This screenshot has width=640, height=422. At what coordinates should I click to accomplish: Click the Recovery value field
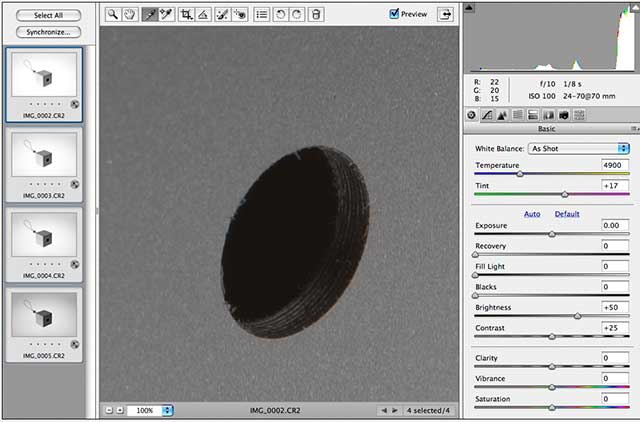[x=615, y=246]
